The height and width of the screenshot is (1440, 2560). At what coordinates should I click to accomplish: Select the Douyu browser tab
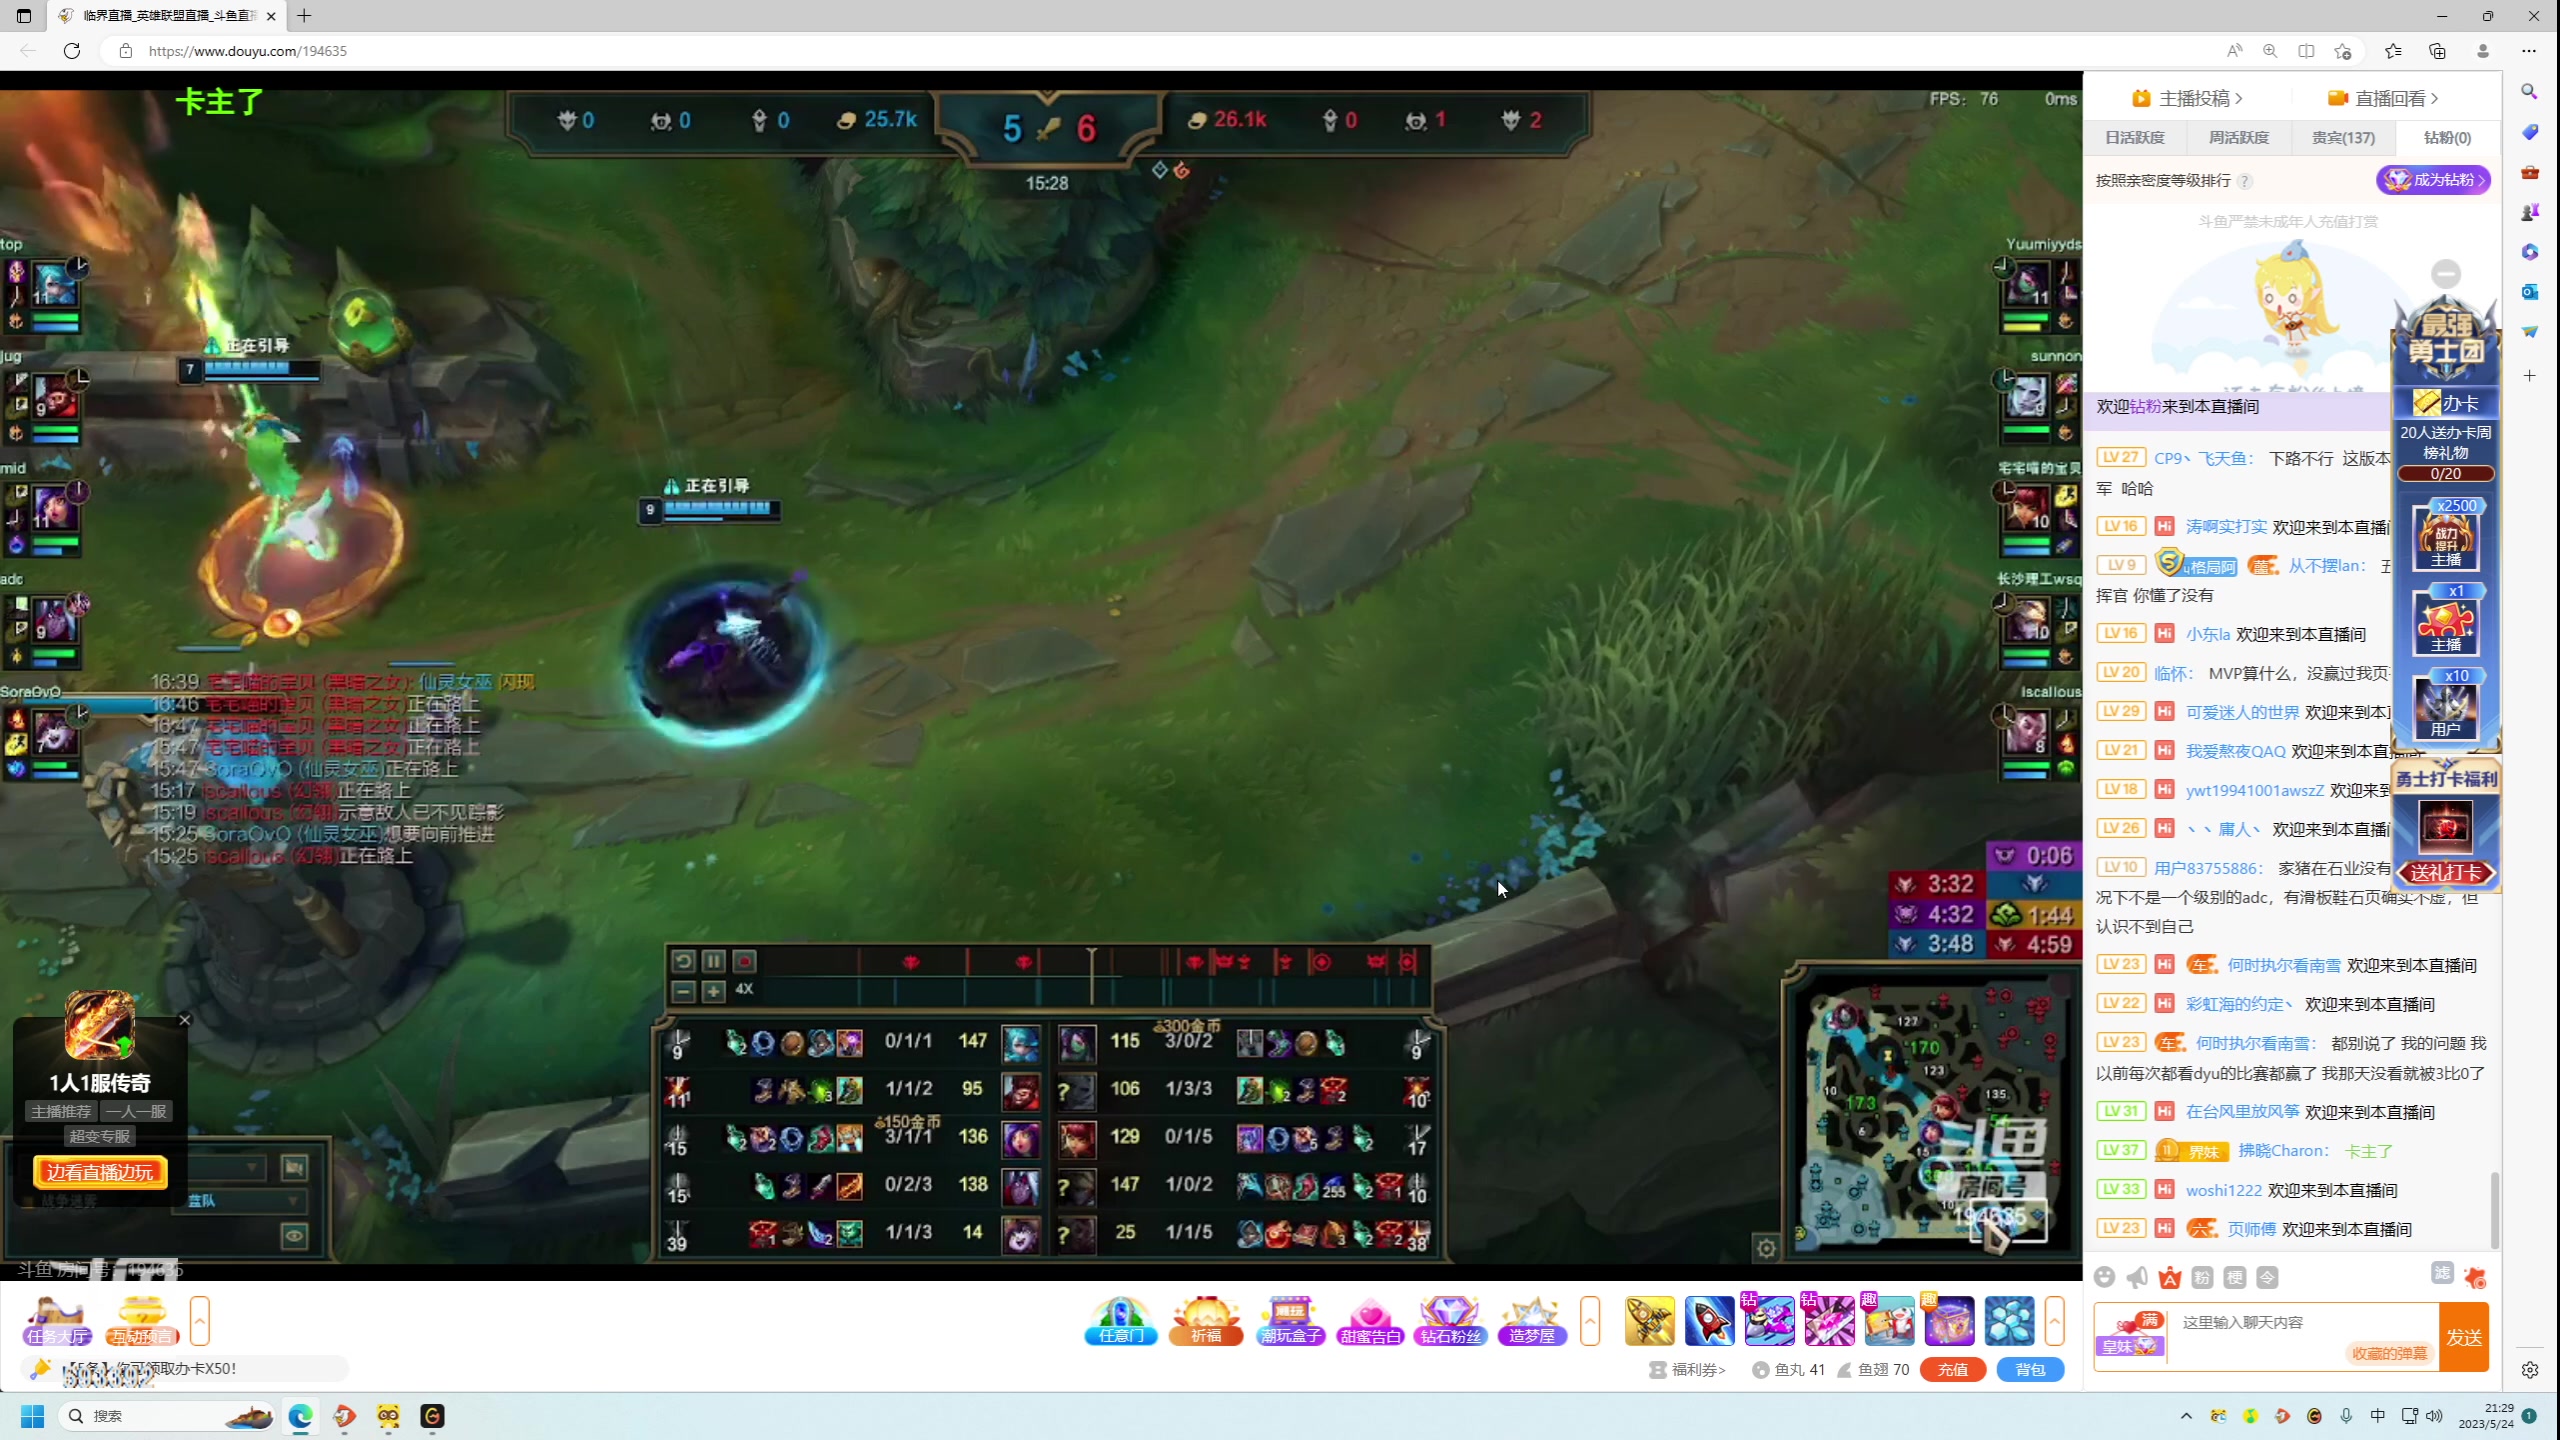coord(167,16)
